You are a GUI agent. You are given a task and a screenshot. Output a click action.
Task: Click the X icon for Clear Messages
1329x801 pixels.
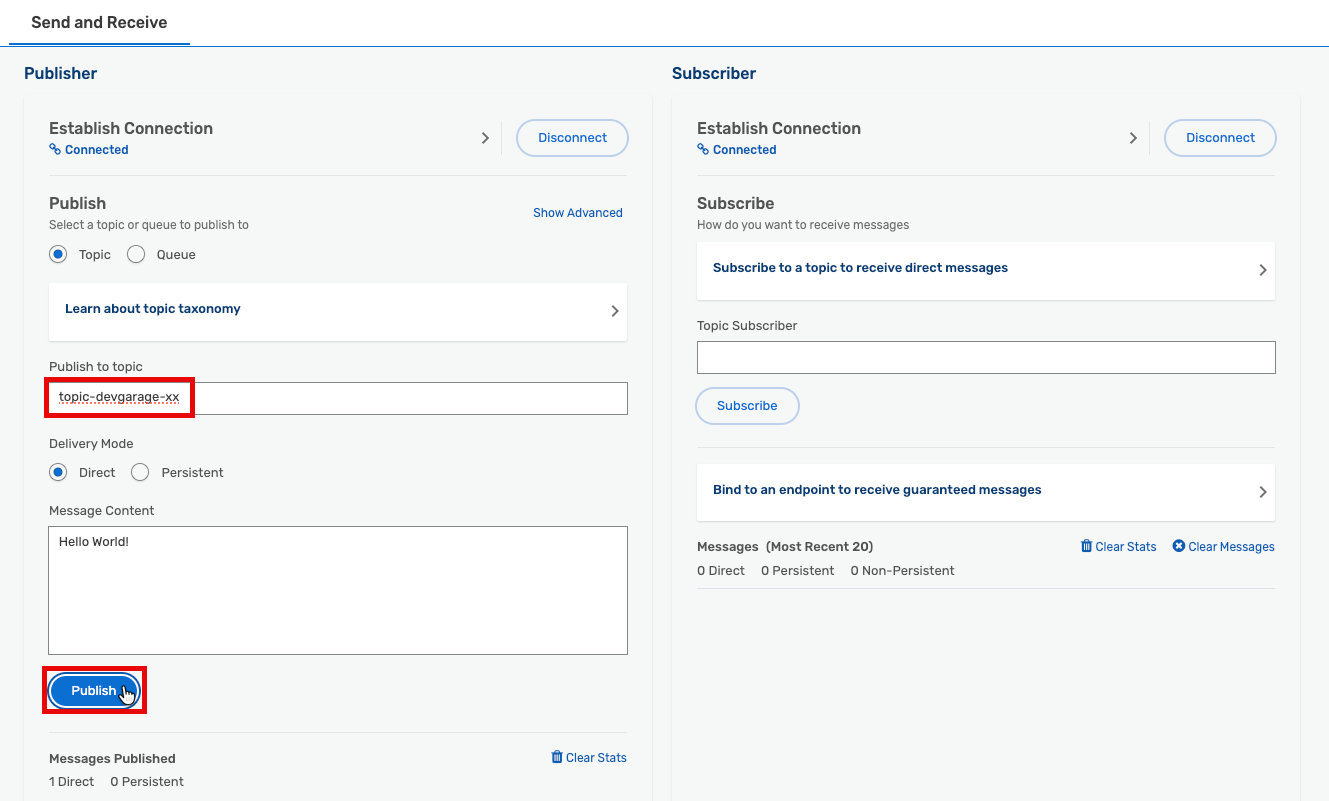[x=1178, y=546]
